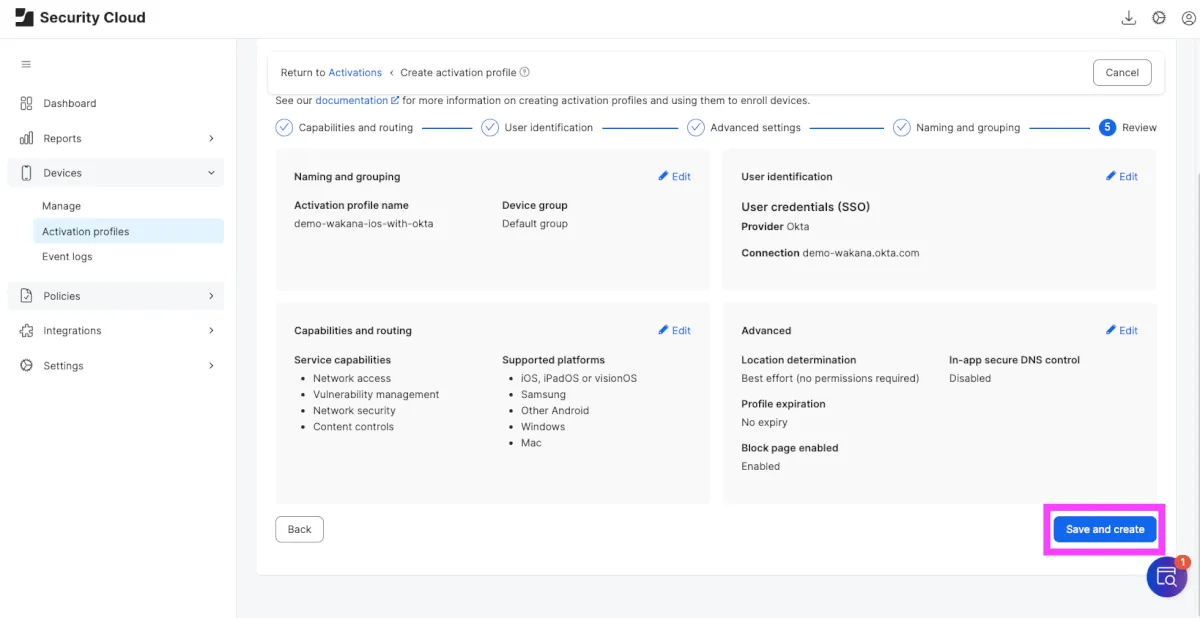Open the floating search chat widget
1200x618 pixels.
point(1166,577)
